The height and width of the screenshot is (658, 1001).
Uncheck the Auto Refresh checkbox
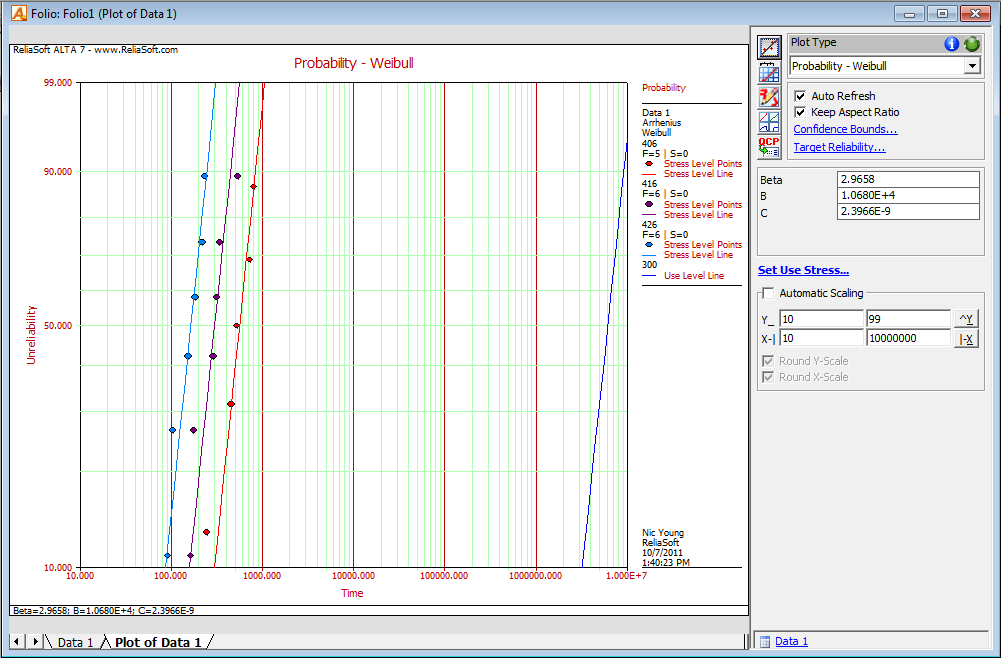click(x=800, y=96)
